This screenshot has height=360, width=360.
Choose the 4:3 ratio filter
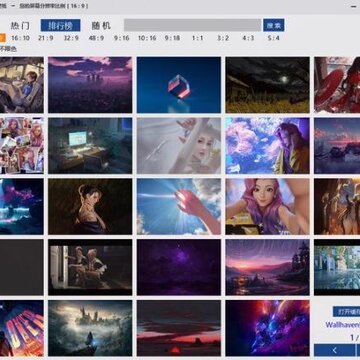click(248, 38)
